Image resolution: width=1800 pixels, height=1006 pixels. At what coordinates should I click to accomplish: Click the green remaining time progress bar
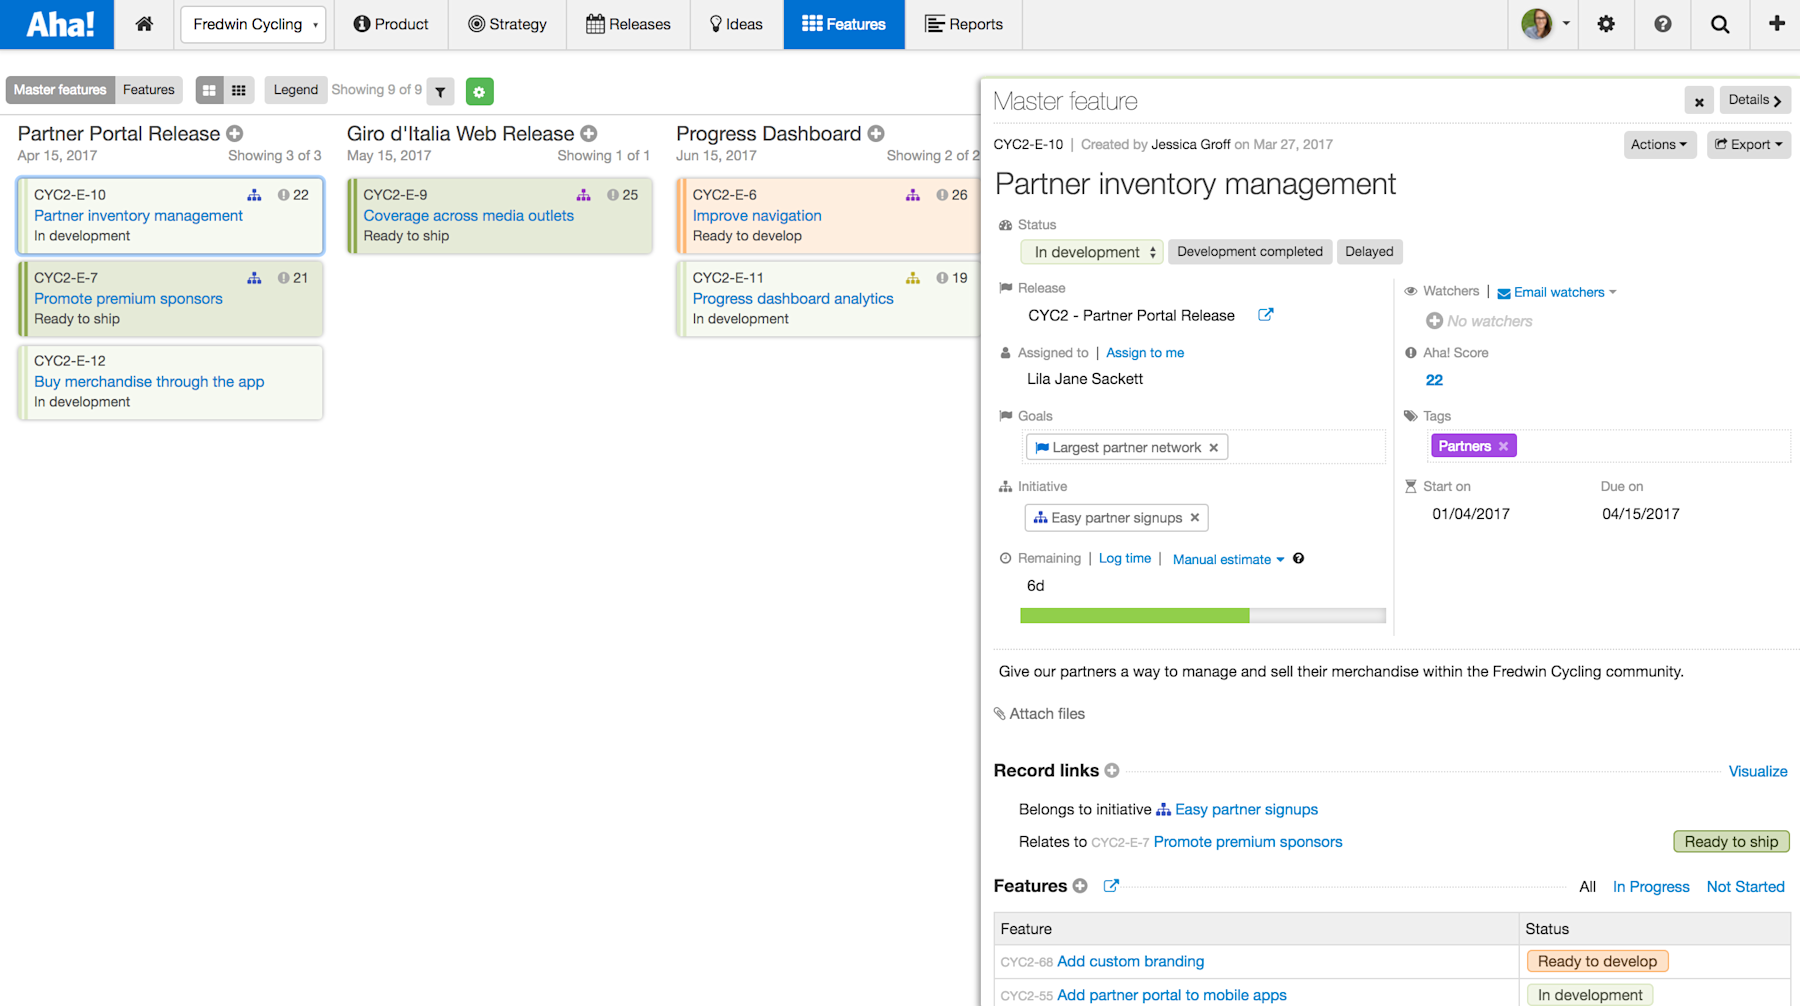coord(1133,614)
